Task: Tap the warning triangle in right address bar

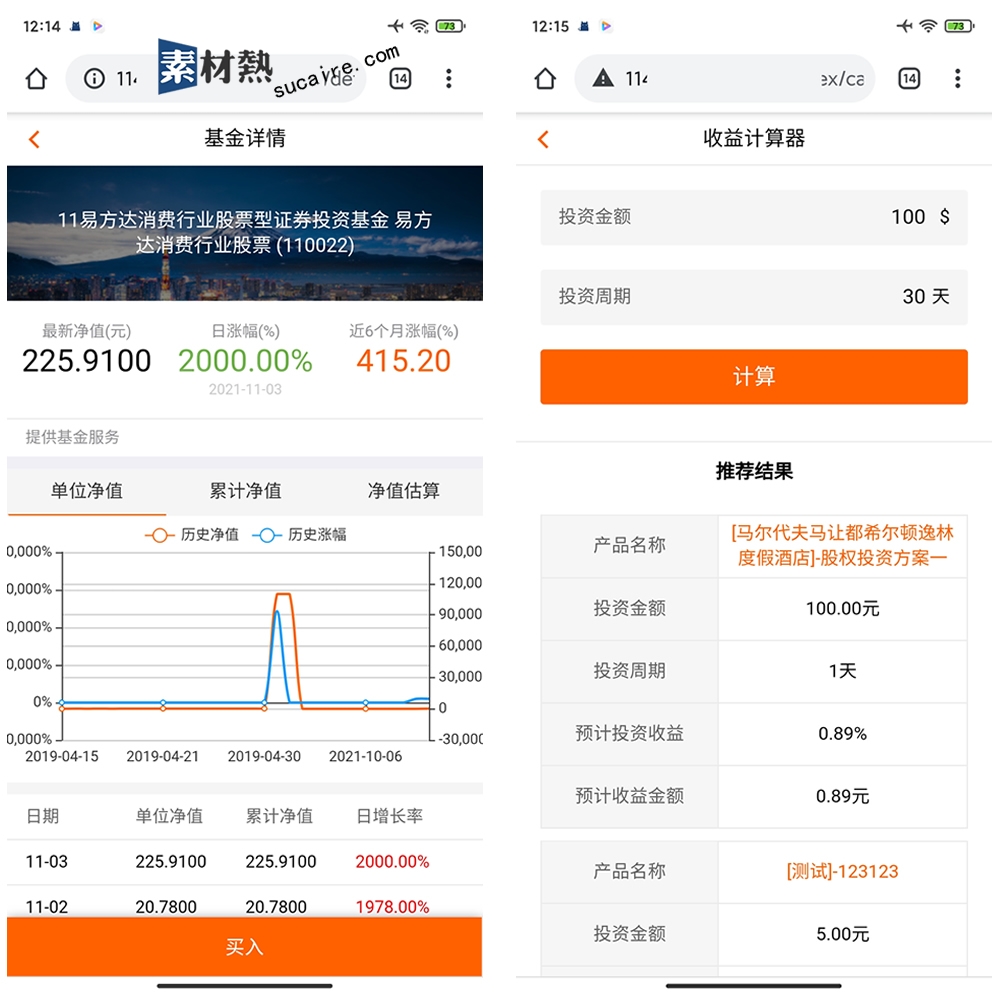Action: (603, 78)
